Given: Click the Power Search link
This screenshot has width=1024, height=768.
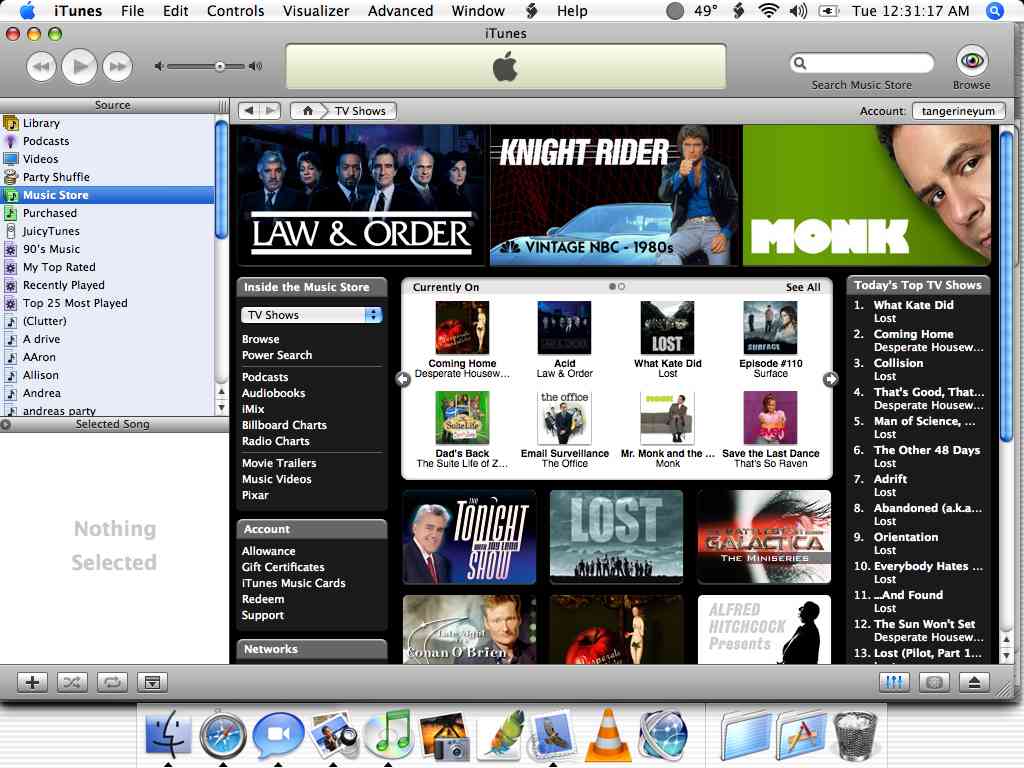Looking at the screenshot, I should (x=277, y=355).
